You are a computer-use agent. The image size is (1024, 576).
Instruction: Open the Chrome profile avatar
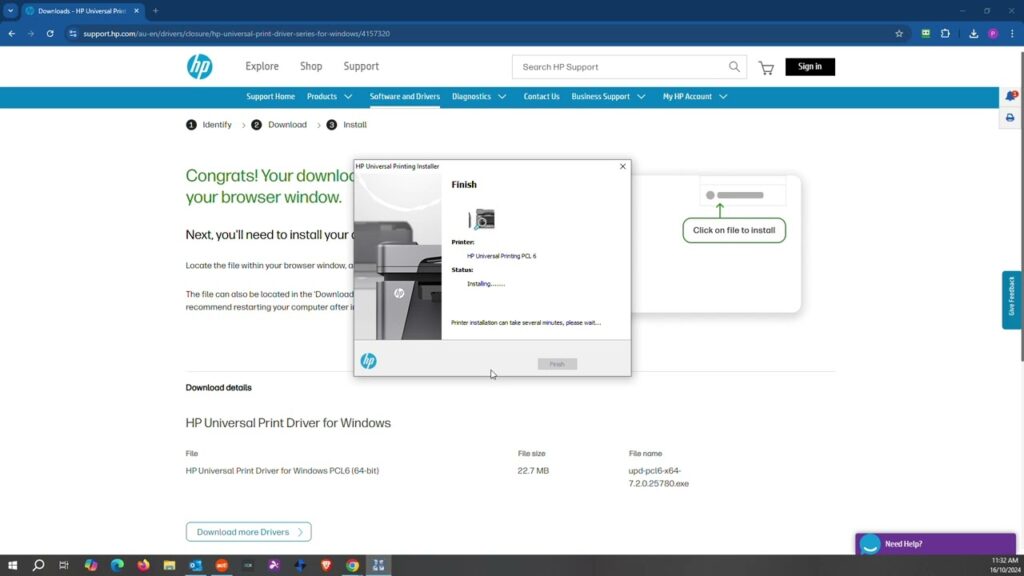[x=993, y=33]
